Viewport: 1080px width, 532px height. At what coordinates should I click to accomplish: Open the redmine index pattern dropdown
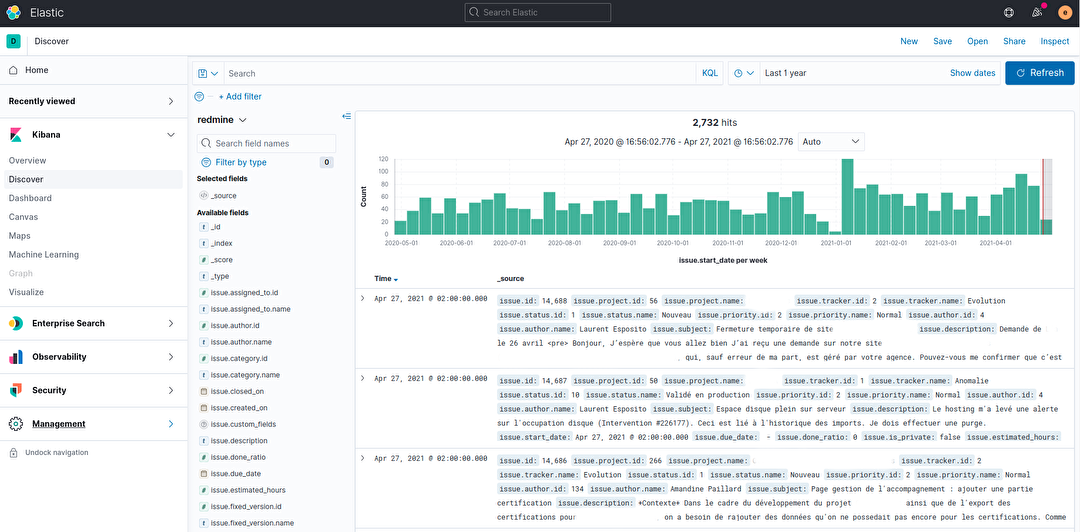click(222, 120)
